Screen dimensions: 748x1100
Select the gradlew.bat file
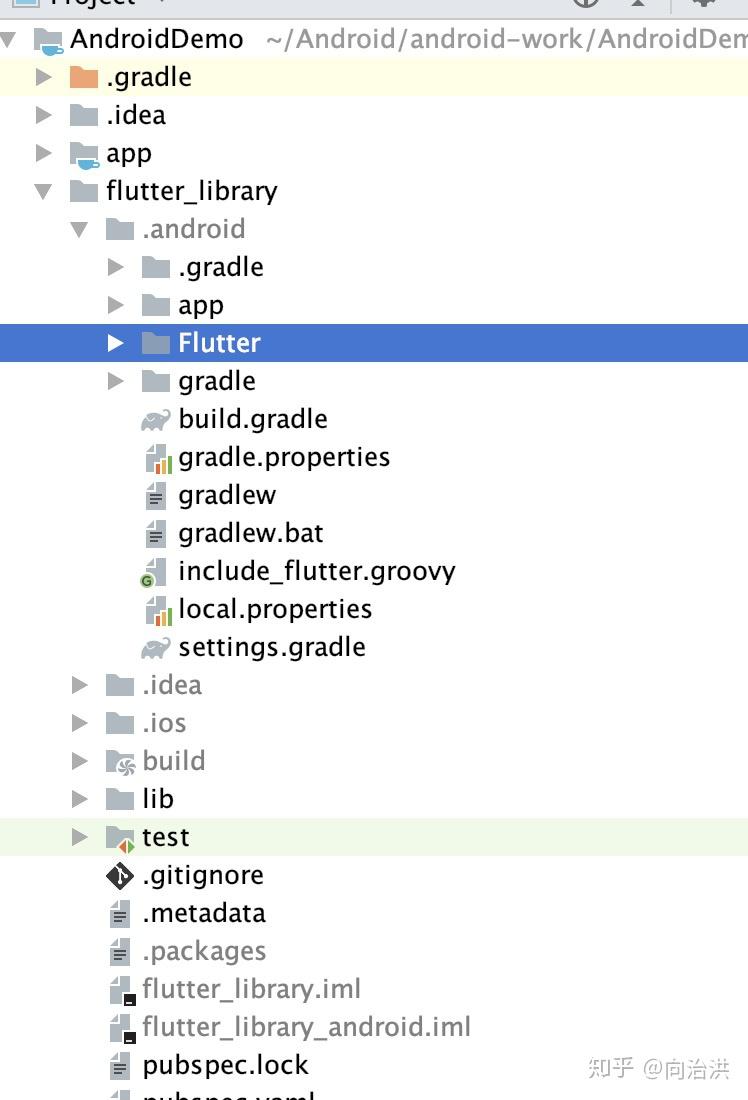tap(250, 533)
